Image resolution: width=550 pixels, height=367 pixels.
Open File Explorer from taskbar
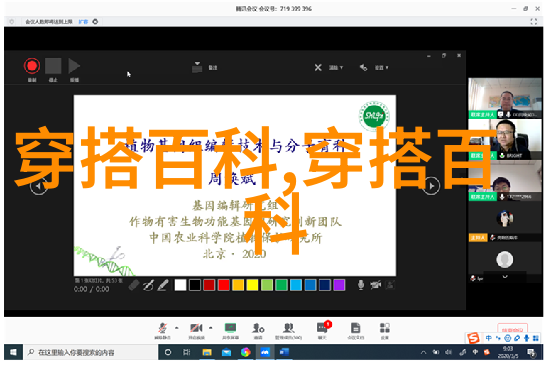pyautogui.click(x=207, y=352)
